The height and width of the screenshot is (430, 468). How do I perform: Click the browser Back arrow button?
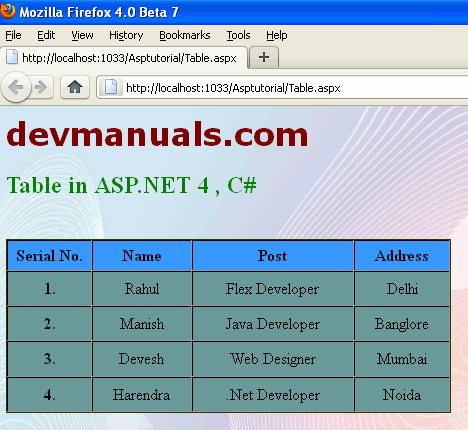[x=15, y=87]
